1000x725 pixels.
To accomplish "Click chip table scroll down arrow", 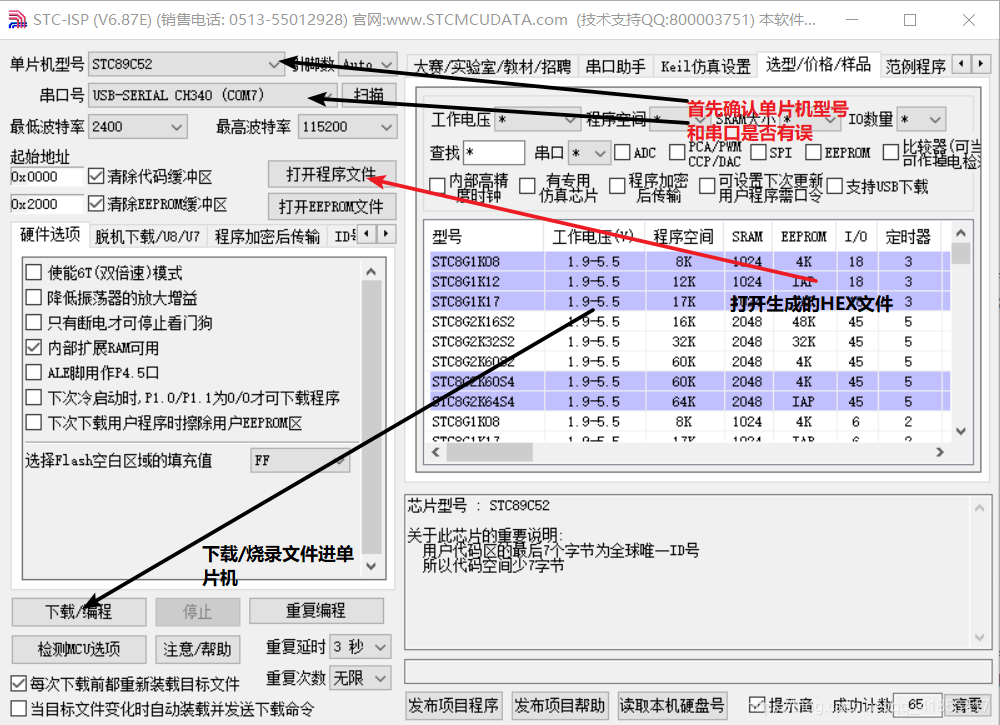I will pyautogui.click(x=961, y=431).
